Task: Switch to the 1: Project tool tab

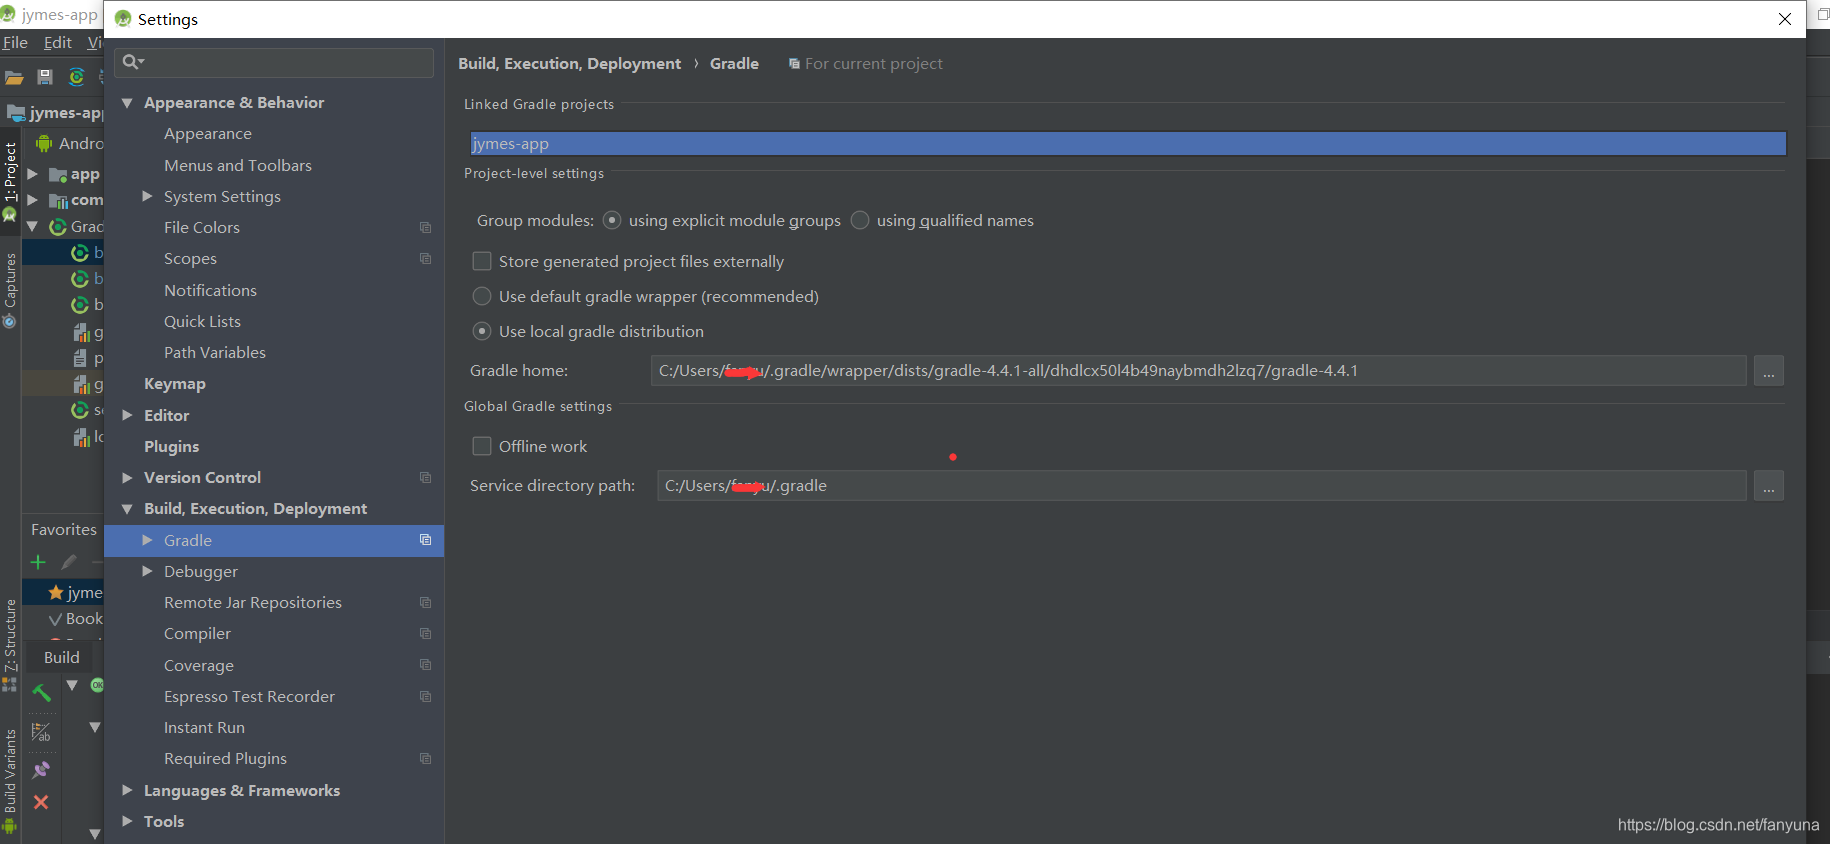Action: point(10,180)
